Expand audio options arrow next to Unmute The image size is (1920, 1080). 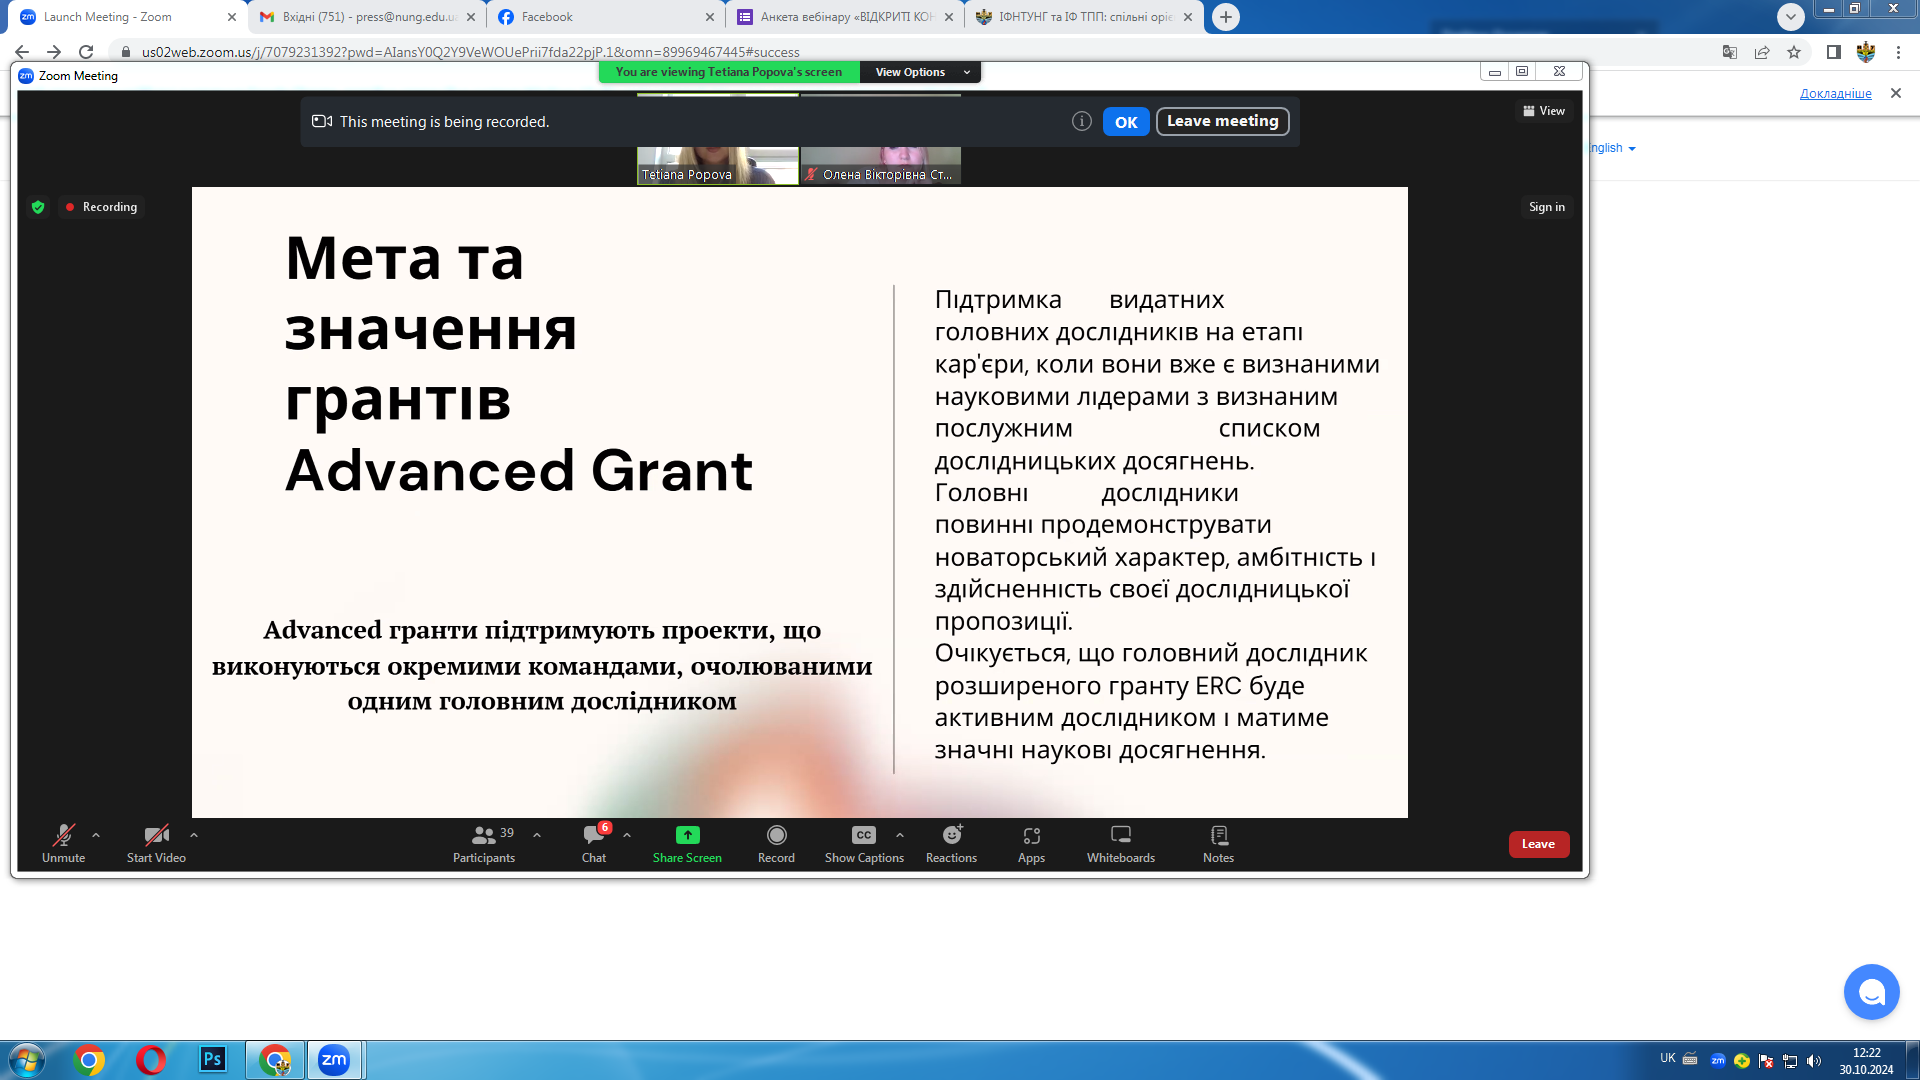96,835
